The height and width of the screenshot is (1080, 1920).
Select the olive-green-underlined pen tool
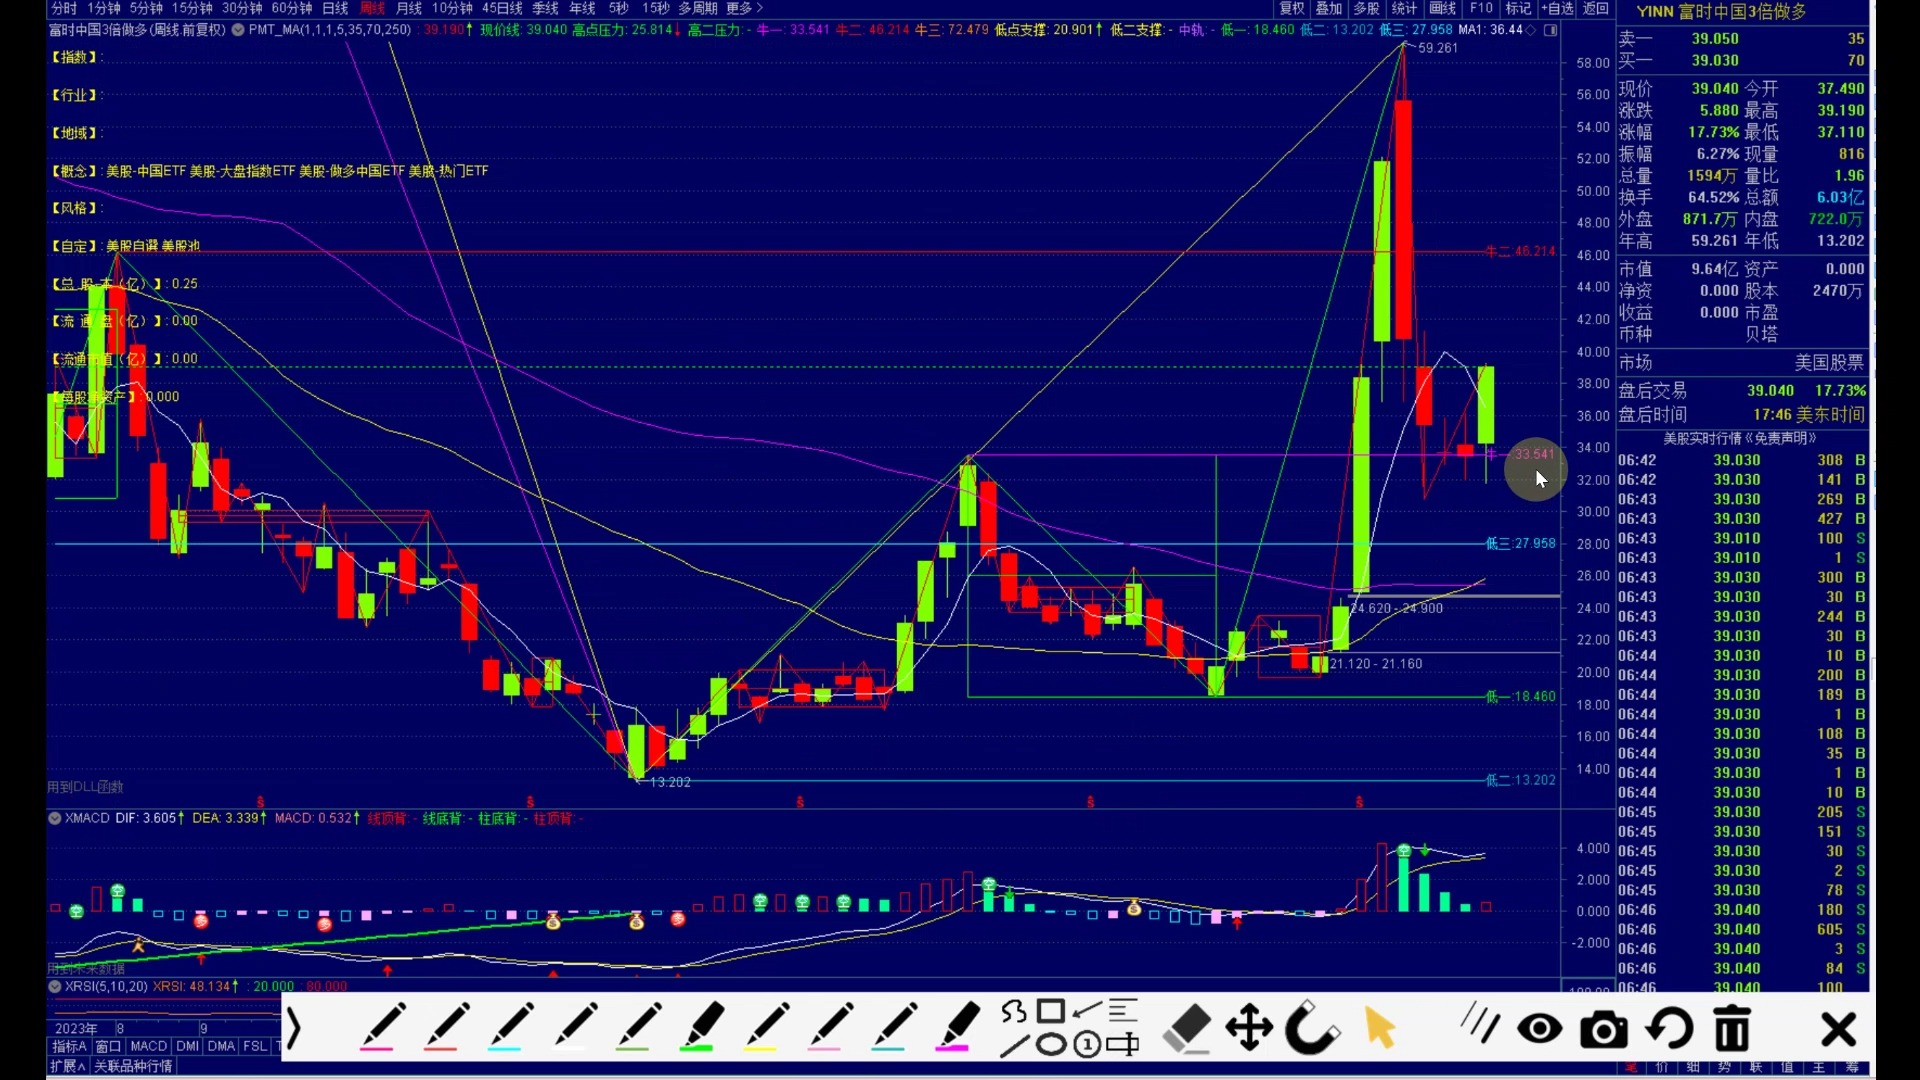637,1027
